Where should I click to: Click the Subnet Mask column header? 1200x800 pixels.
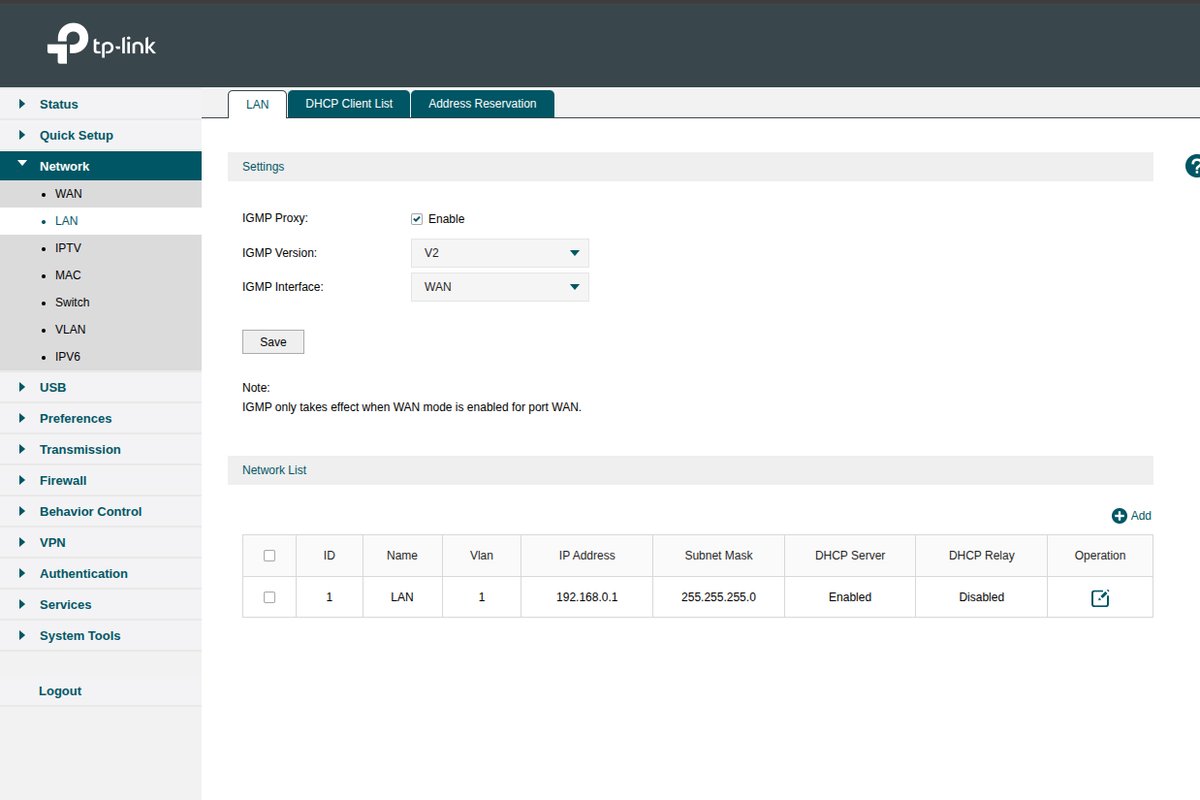pos(718,556)
